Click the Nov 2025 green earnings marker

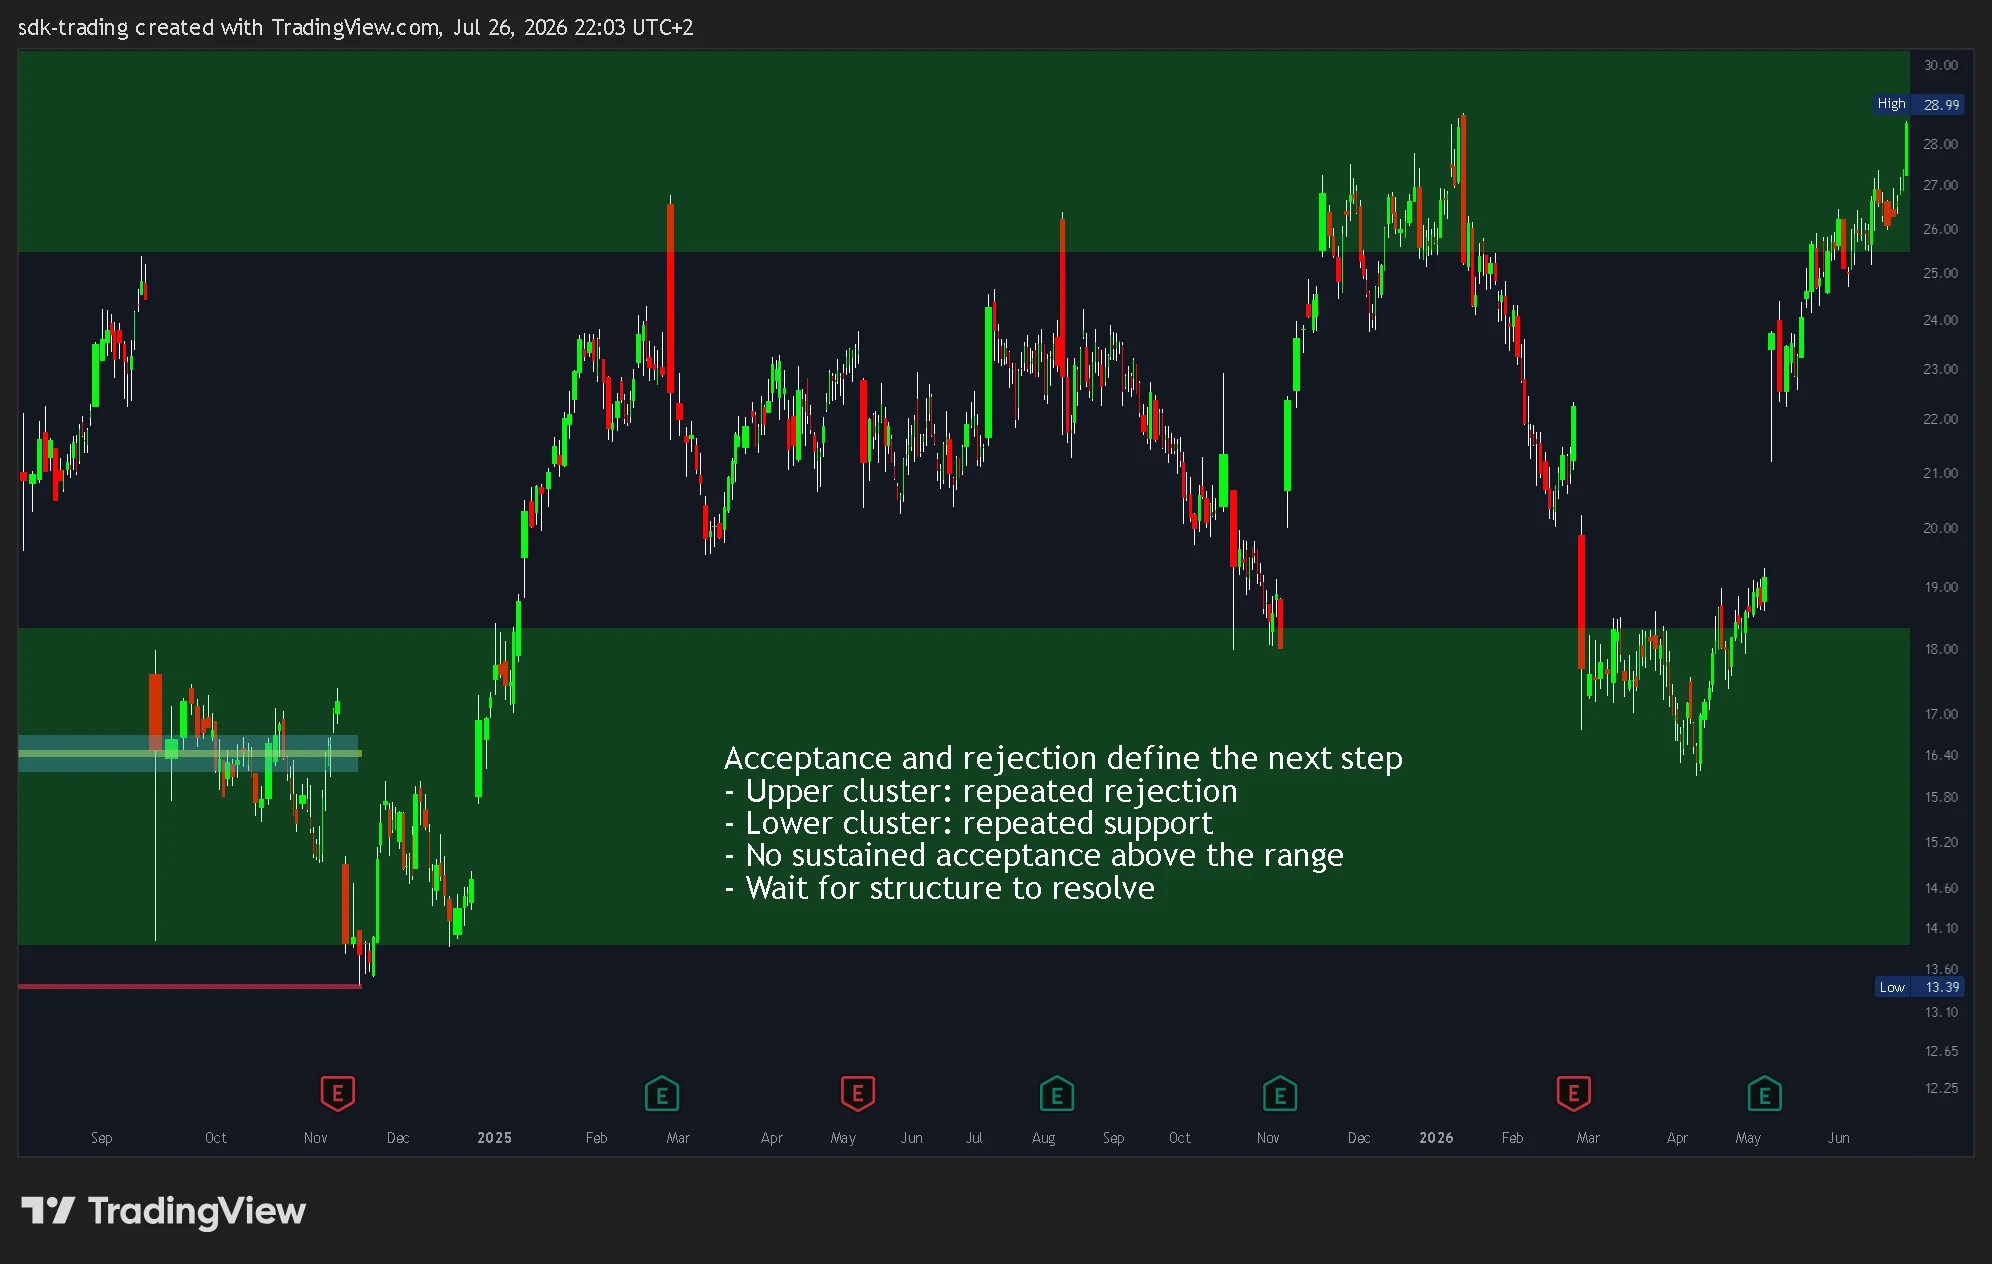click(x=1280, y=1094)
